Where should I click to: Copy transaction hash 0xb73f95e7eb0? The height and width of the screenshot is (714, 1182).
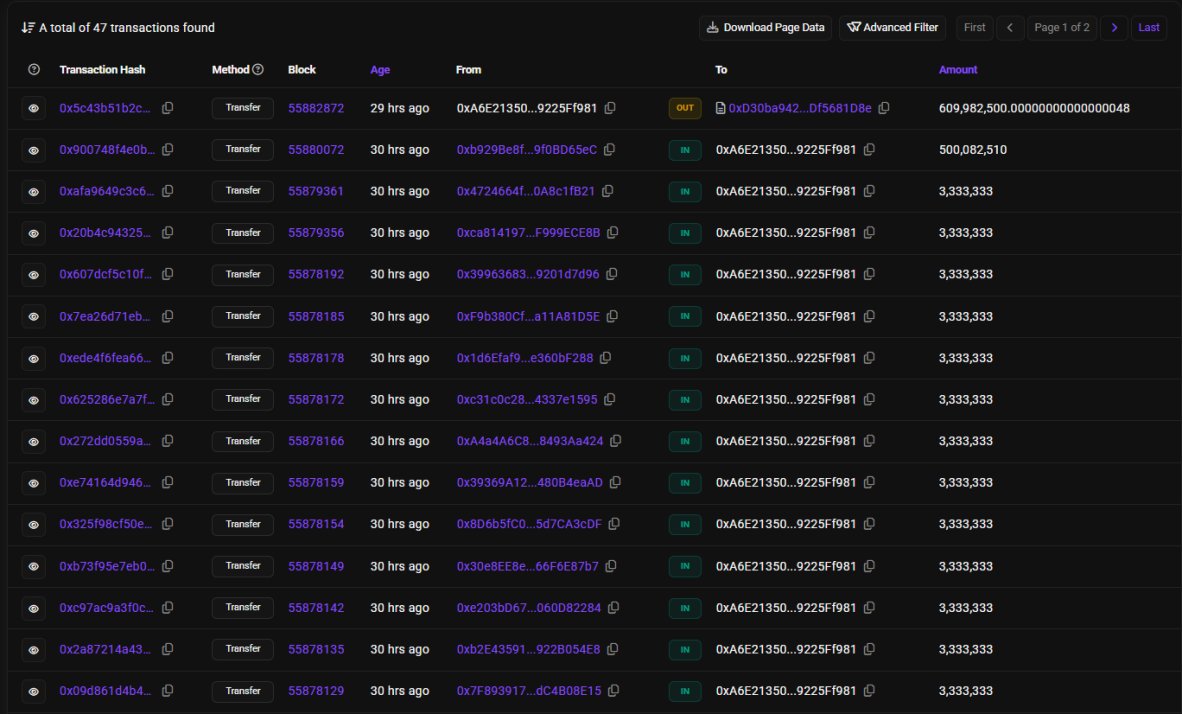point(167,565)
